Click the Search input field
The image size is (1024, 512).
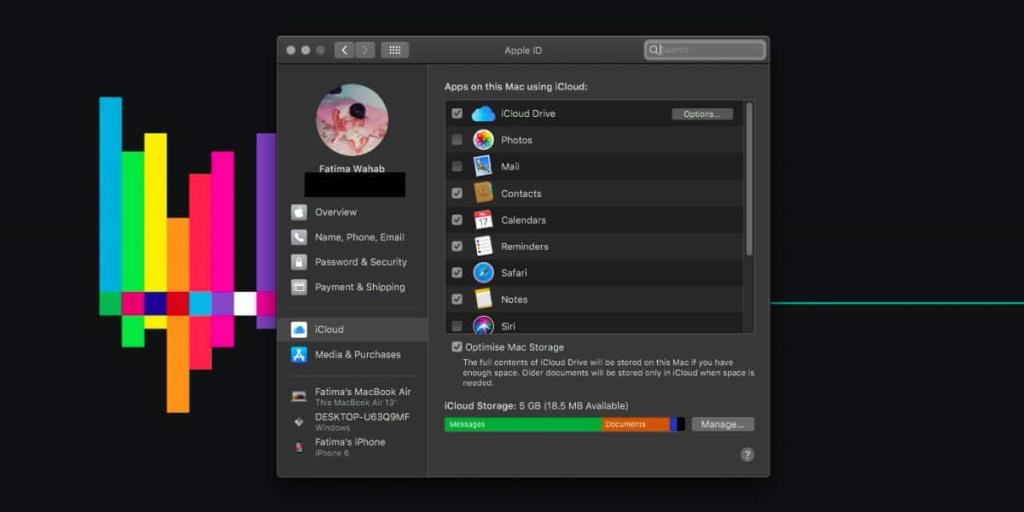click(x=705, y=50)
